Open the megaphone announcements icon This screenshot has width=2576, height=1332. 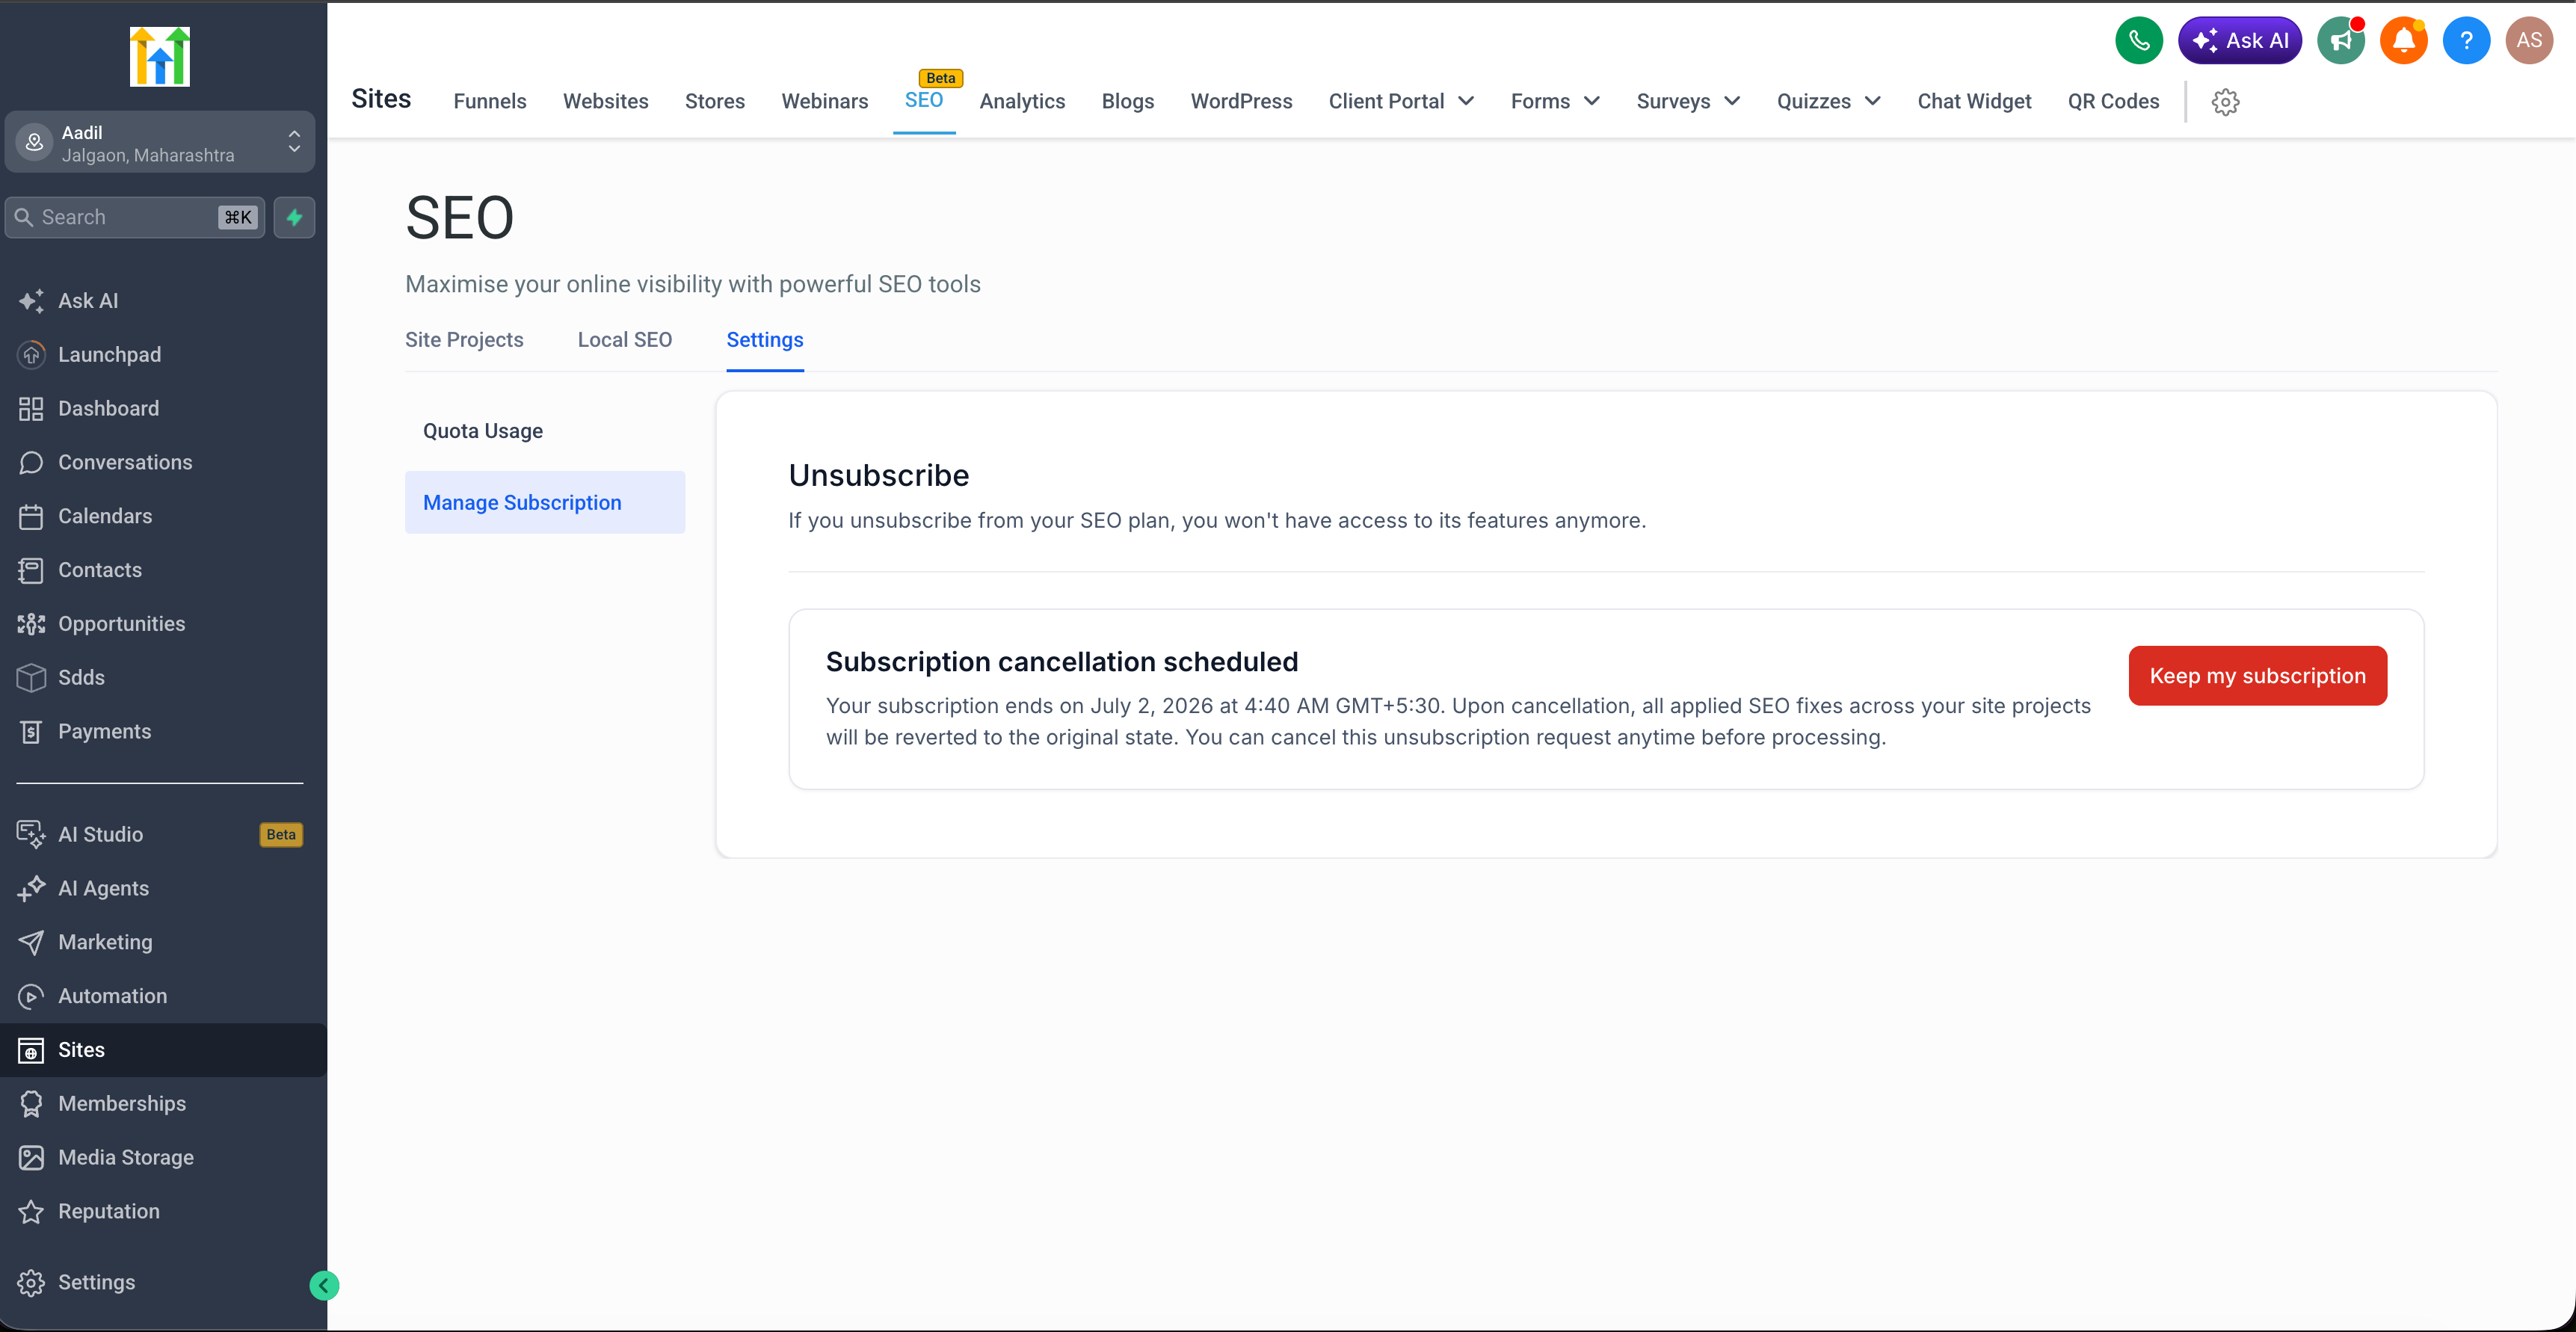(2341, 41)
